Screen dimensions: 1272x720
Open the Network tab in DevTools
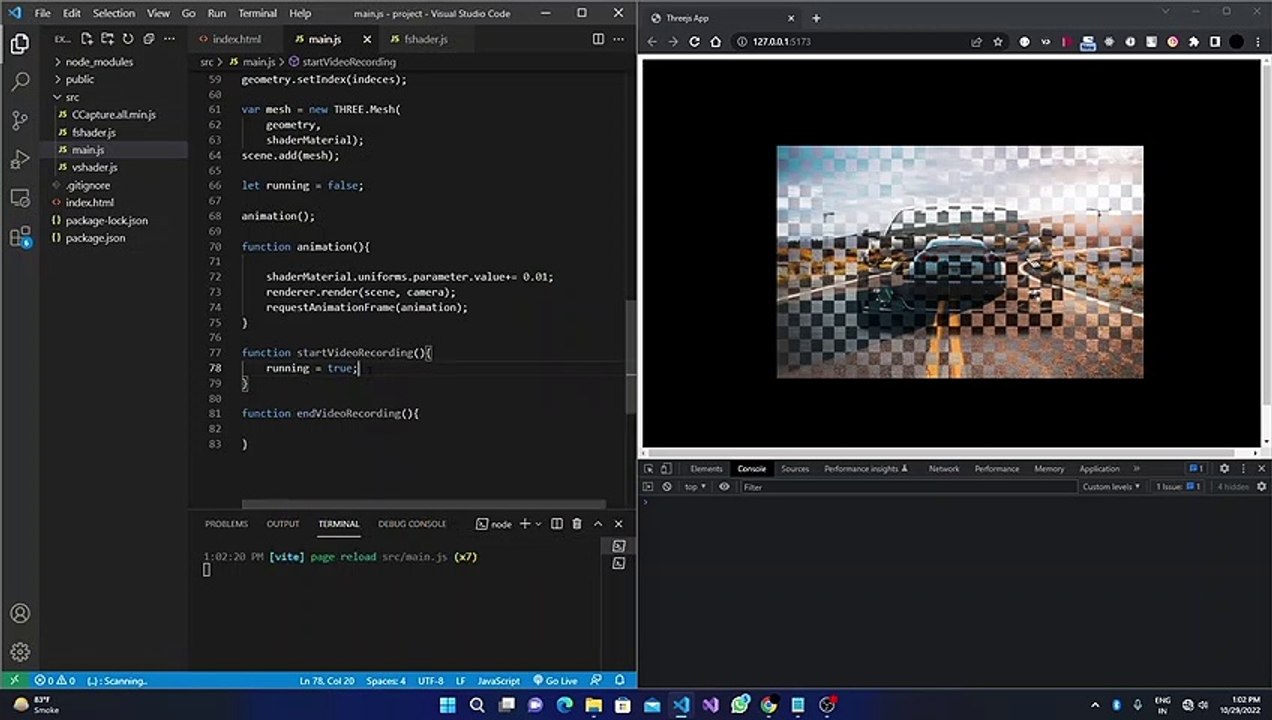point(943,468)
